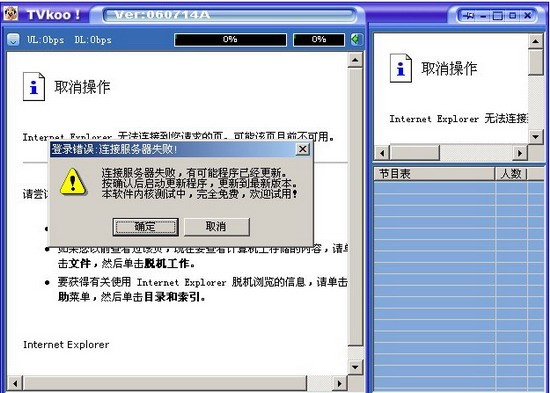The height and width of the screenshot is (393, 550).
Task: Click the large square maximize button
Action: (497, 15)
